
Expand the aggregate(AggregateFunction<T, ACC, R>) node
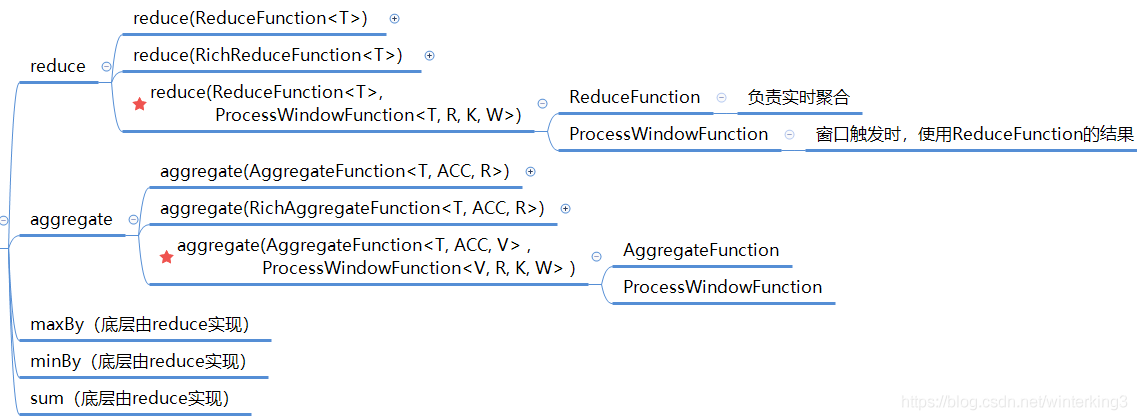(530, 172)
